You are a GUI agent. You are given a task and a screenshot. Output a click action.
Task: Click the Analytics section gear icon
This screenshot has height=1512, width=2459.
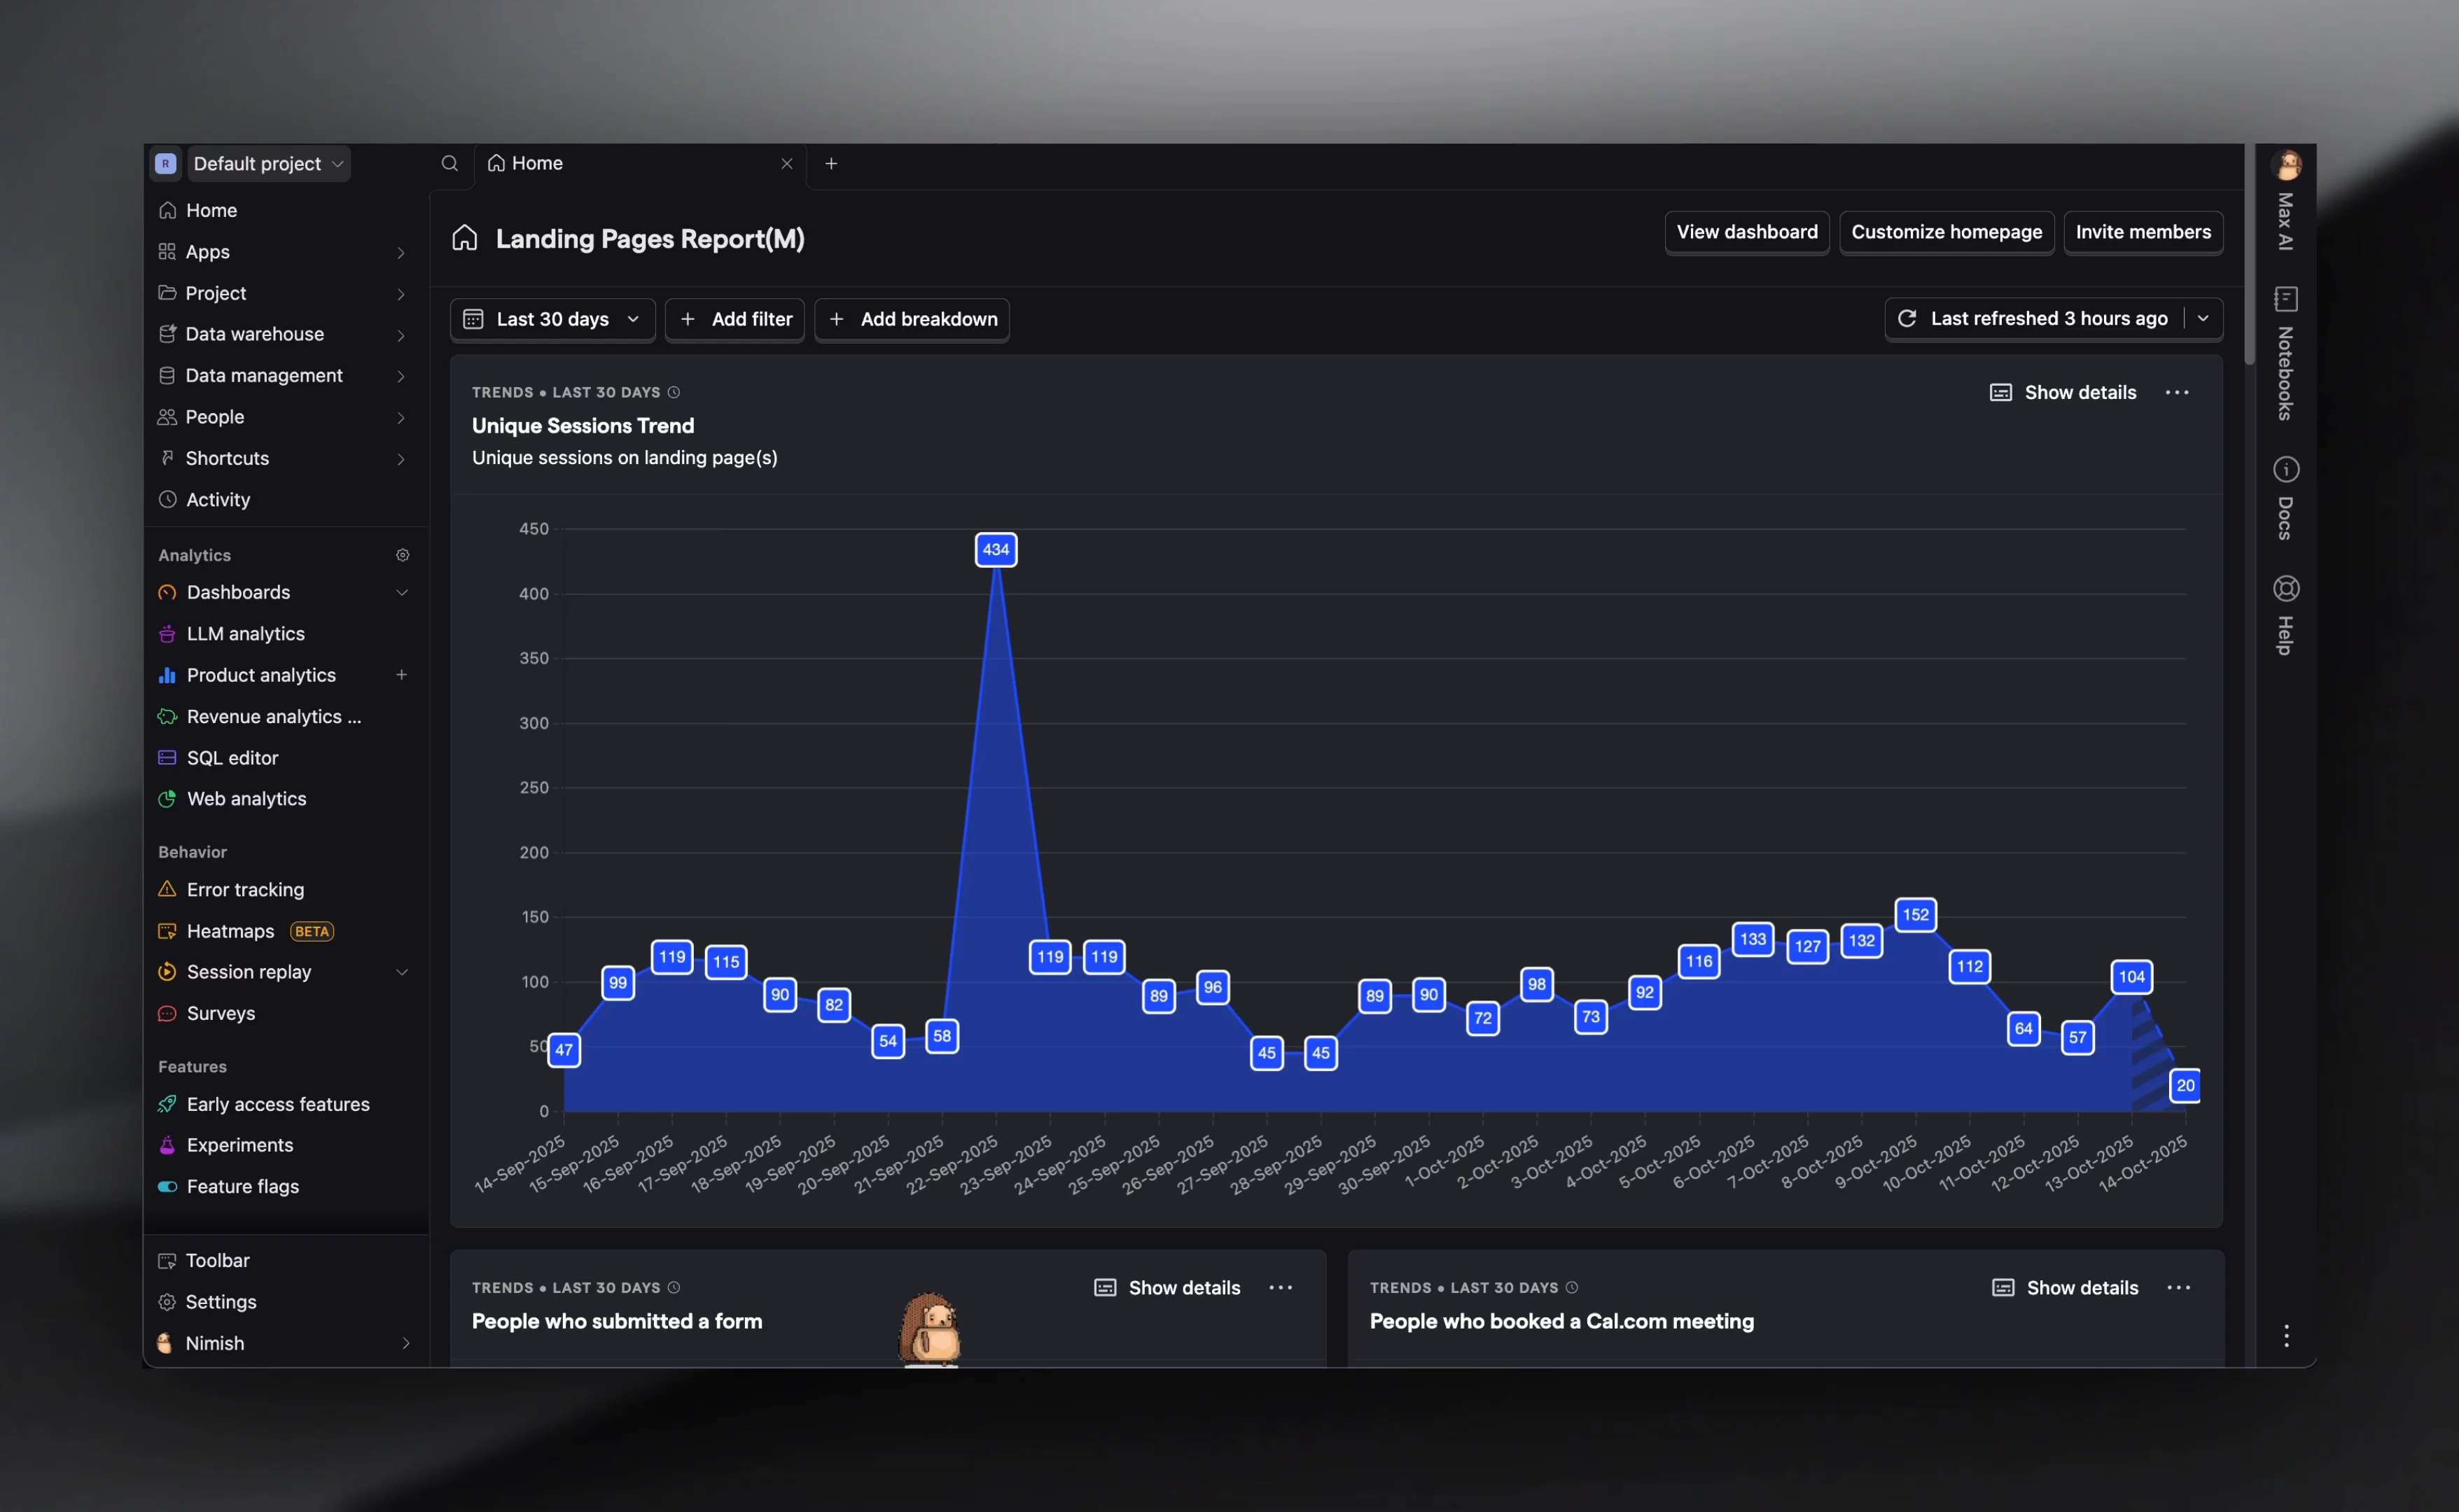pyautogui.click(x=402, y=555)
